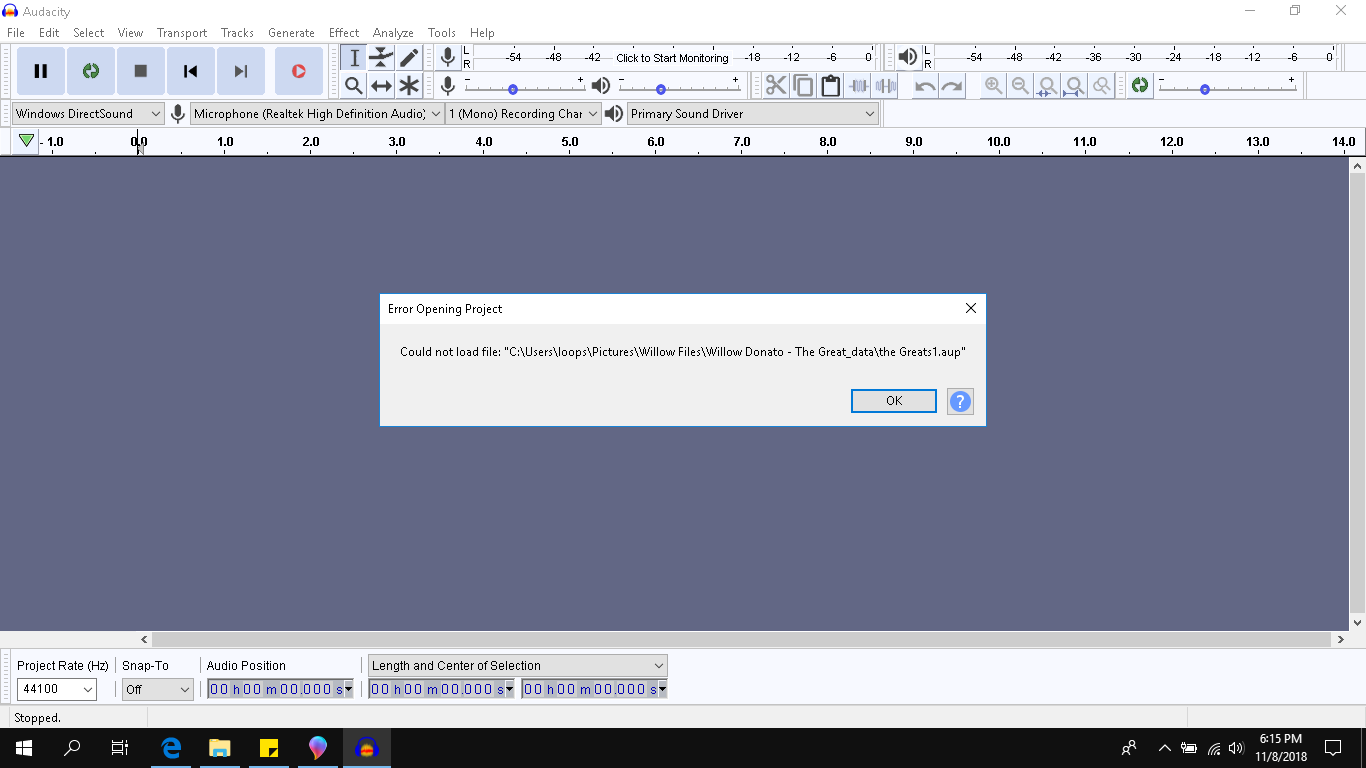Click the 5.0 mark on timeline ruler
1366x768 pixels.
click(x=570, y=142)
